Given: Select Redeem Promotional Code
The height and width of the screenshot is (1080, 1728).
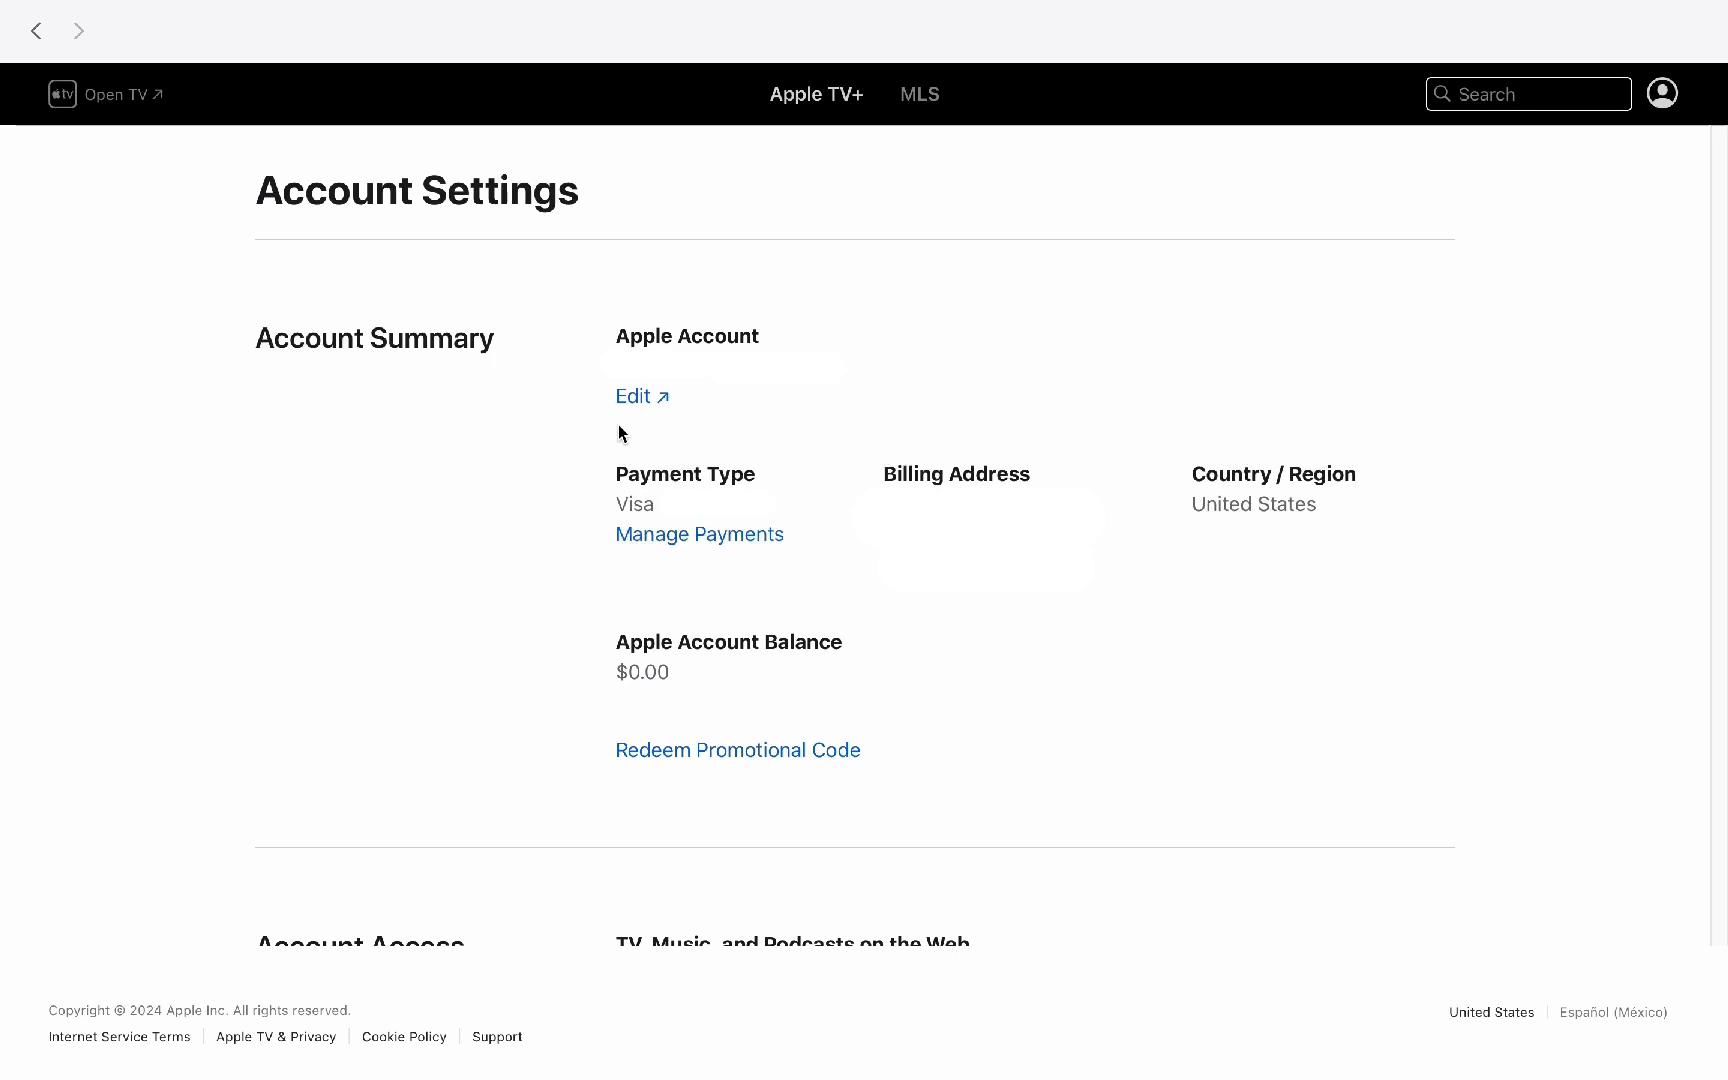Looking at the screenshot, I should [x=737, y=750].
